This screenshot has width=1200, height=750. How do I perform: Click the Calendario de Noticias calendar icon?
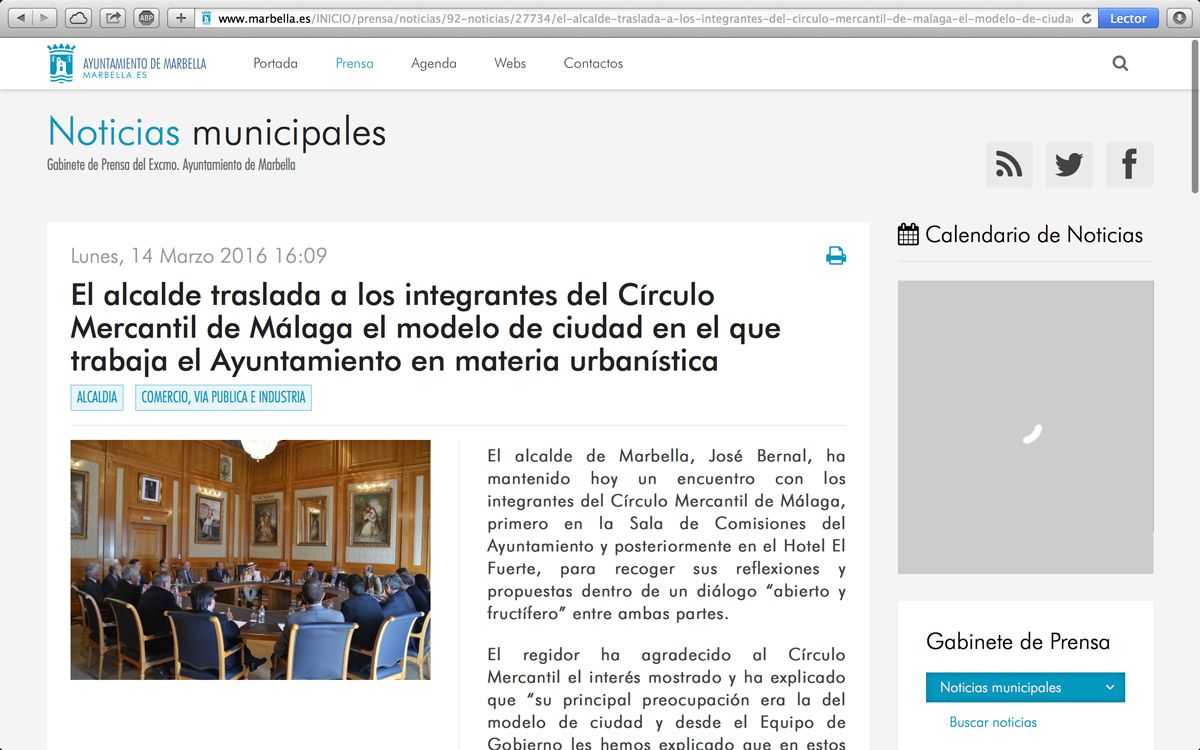point(908,235)
